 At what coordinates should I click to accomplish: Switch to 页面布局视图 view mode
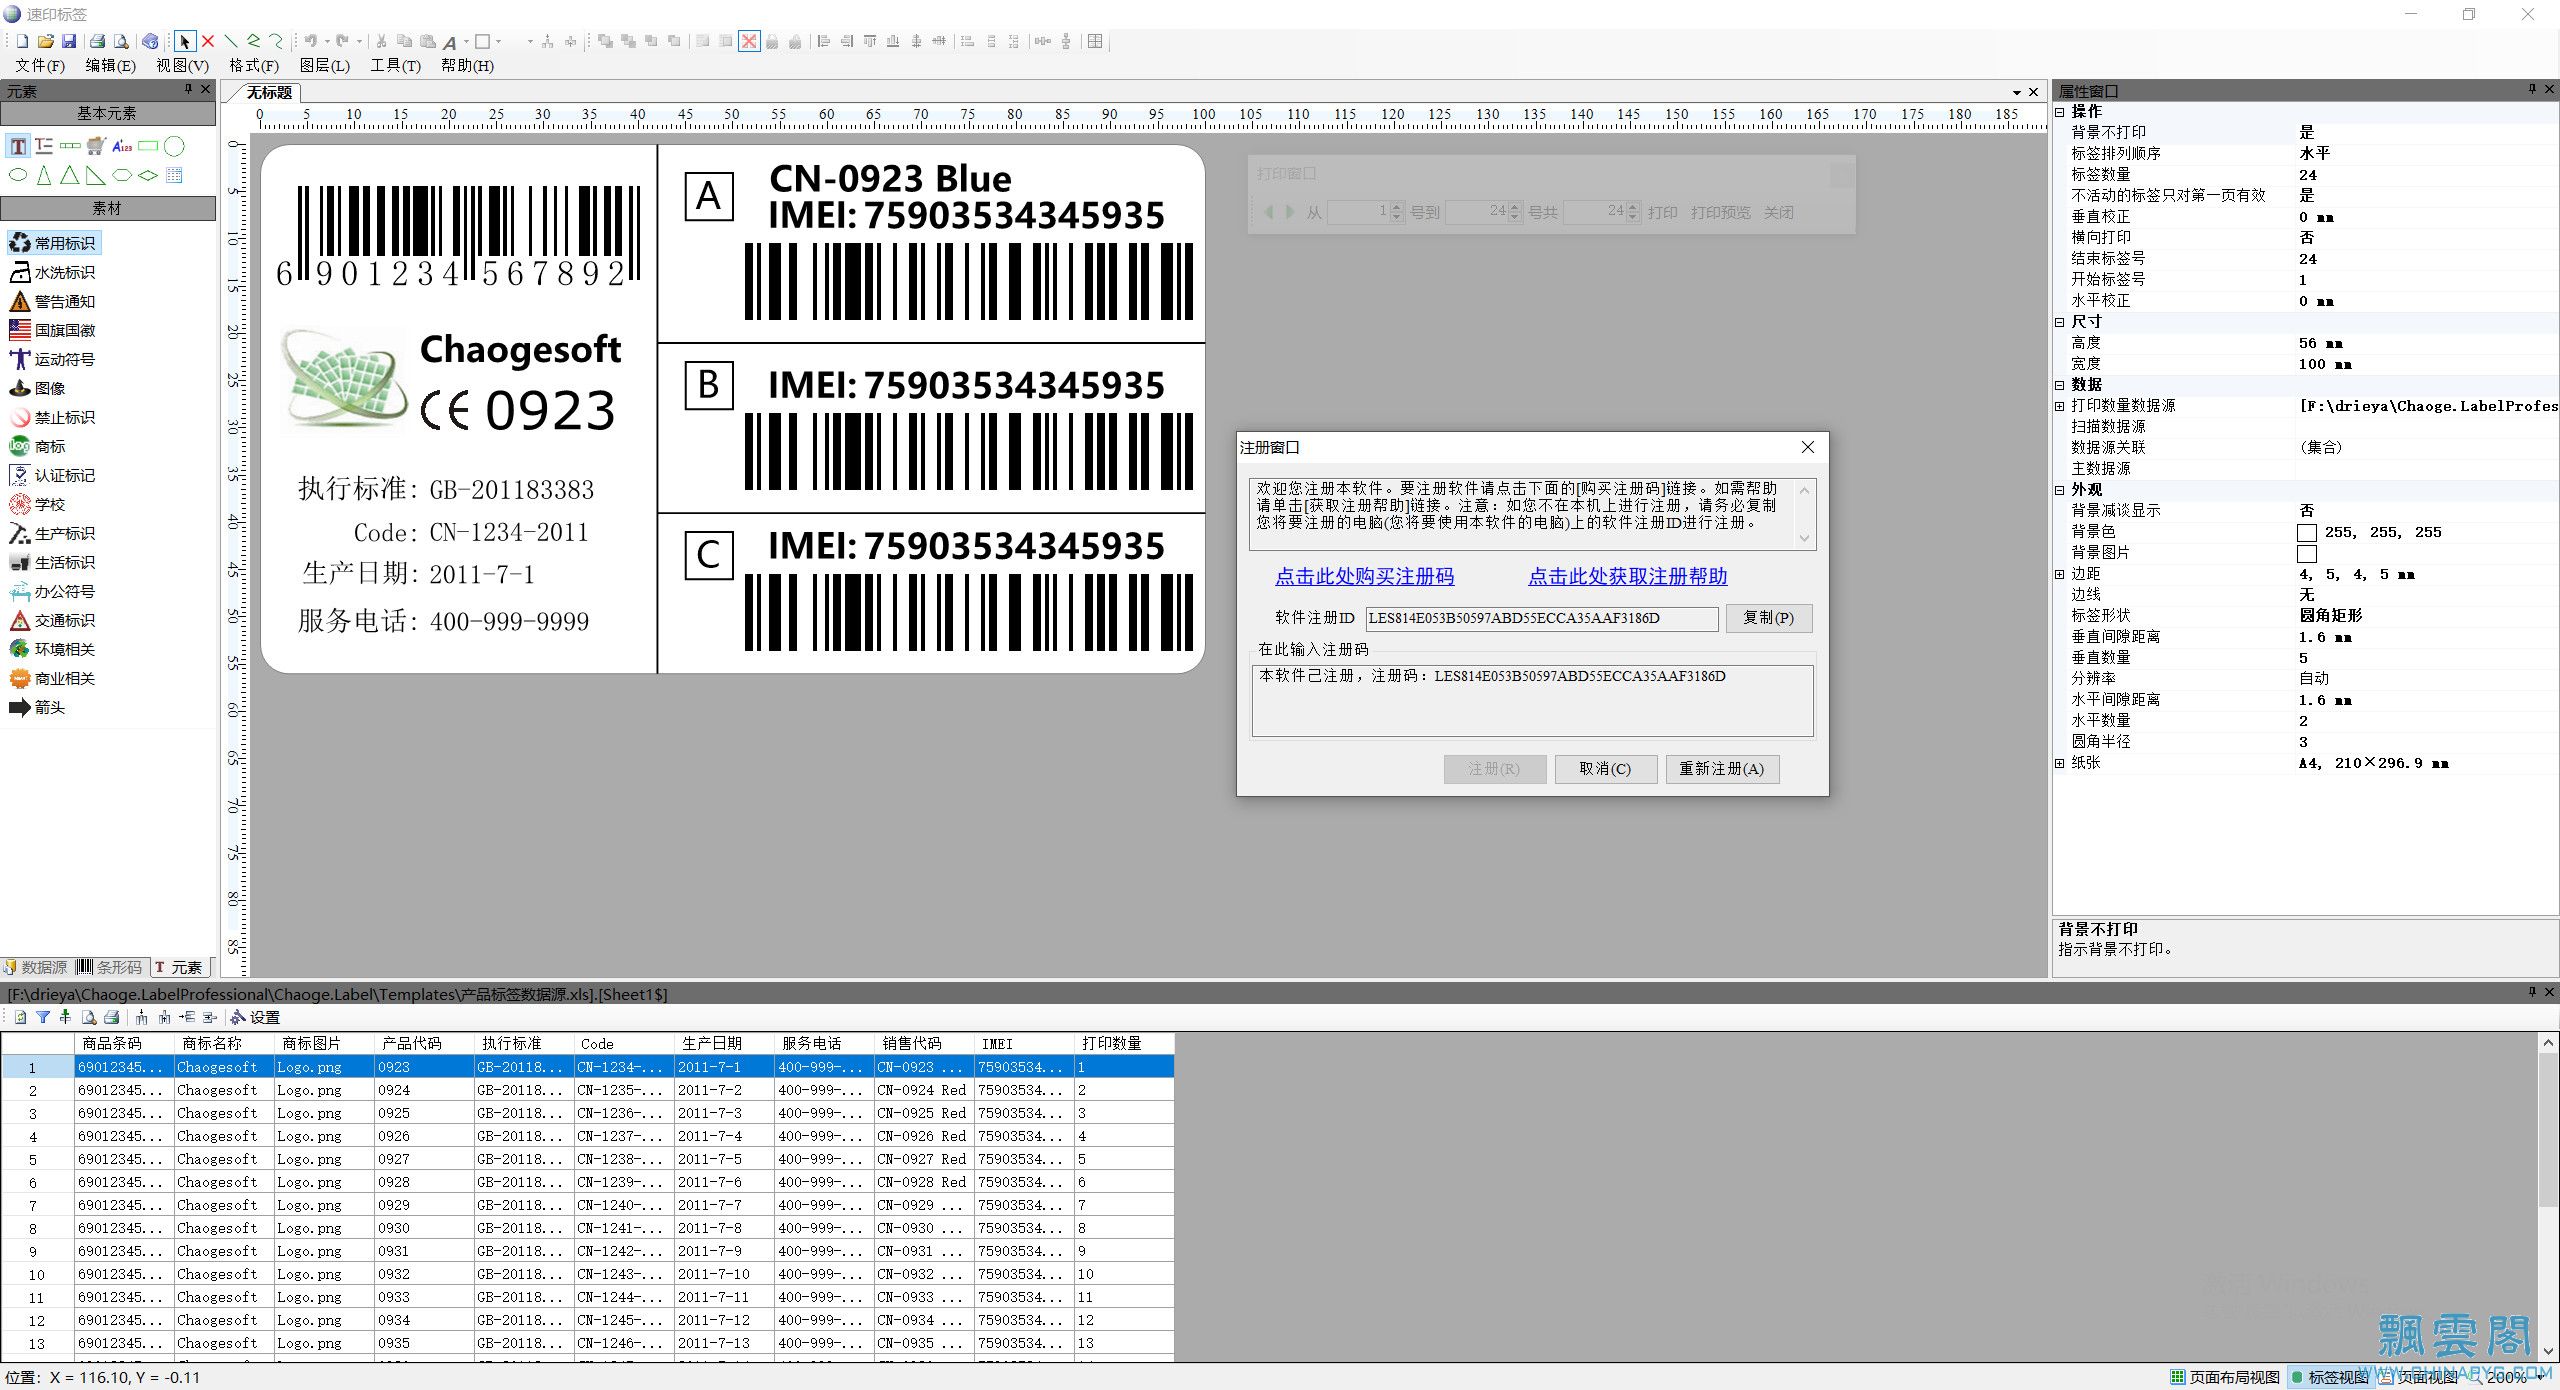2224,1377
